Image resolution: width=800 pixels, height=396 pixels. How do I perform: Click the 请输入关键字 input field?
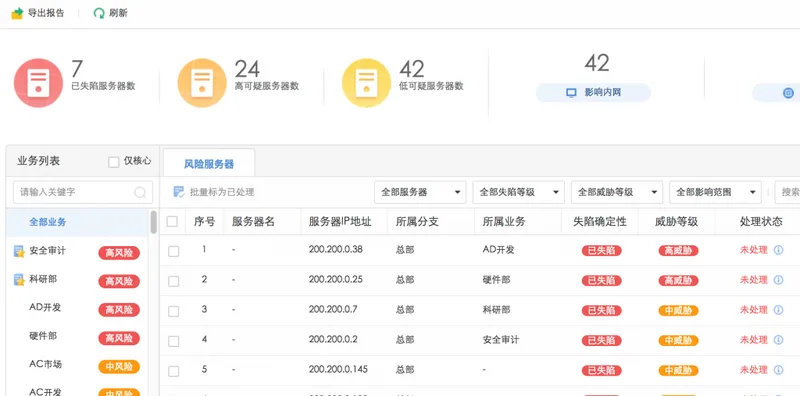[83, 192]
